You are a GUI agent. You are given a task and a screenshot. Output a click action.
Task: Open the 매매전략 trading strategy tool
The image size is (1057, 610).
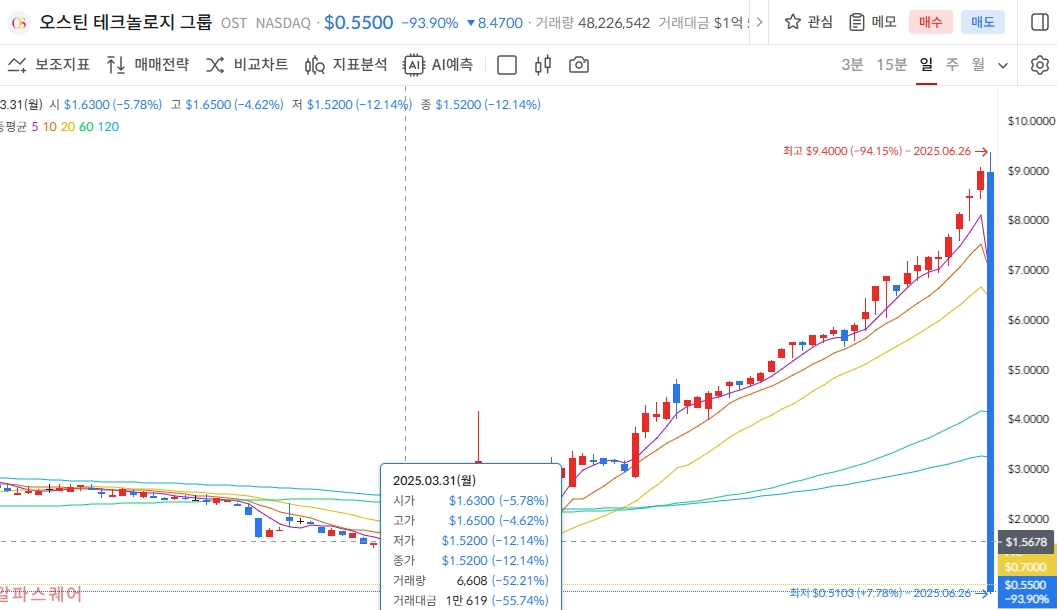pos(148,65)
